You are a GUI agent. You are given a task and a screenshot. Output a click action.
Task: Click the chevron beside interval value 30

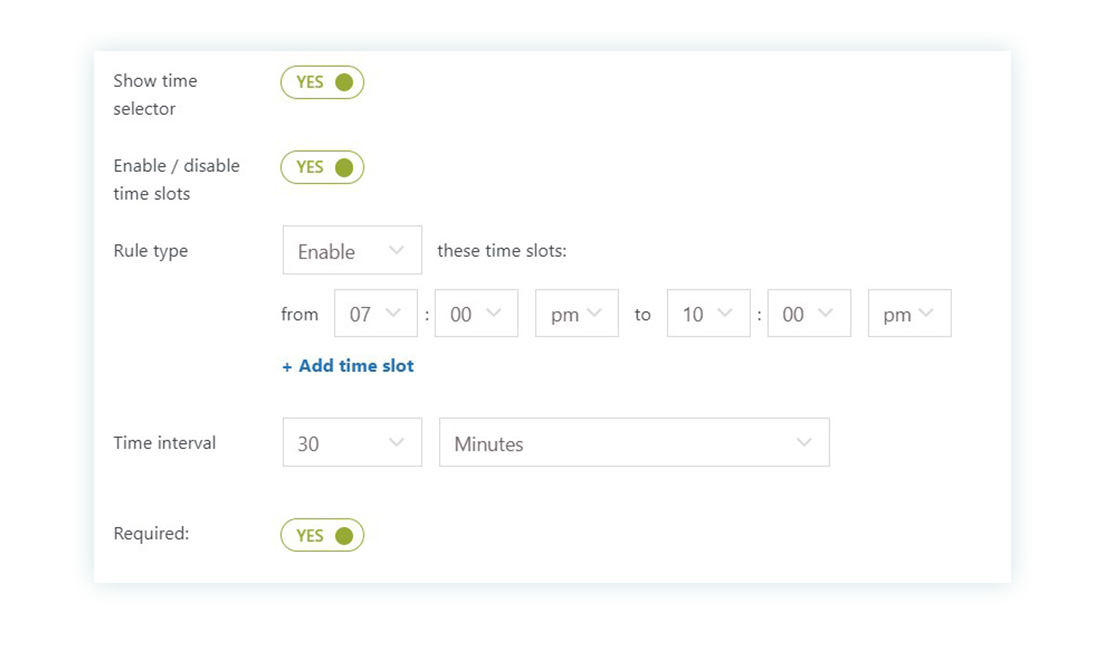(x=396, y=443)
